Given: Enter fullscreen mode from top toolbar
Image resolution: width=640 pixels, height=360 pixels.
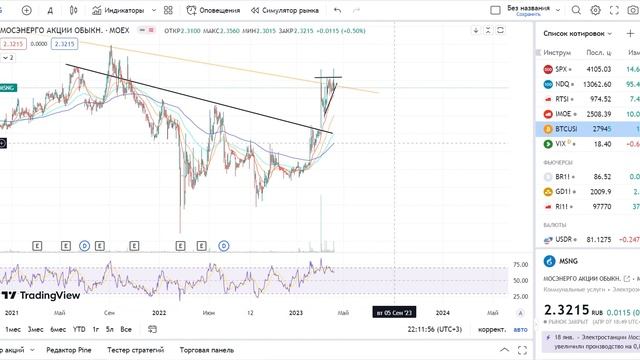Looking at the screenshot, I should click(x=614, y=10).
